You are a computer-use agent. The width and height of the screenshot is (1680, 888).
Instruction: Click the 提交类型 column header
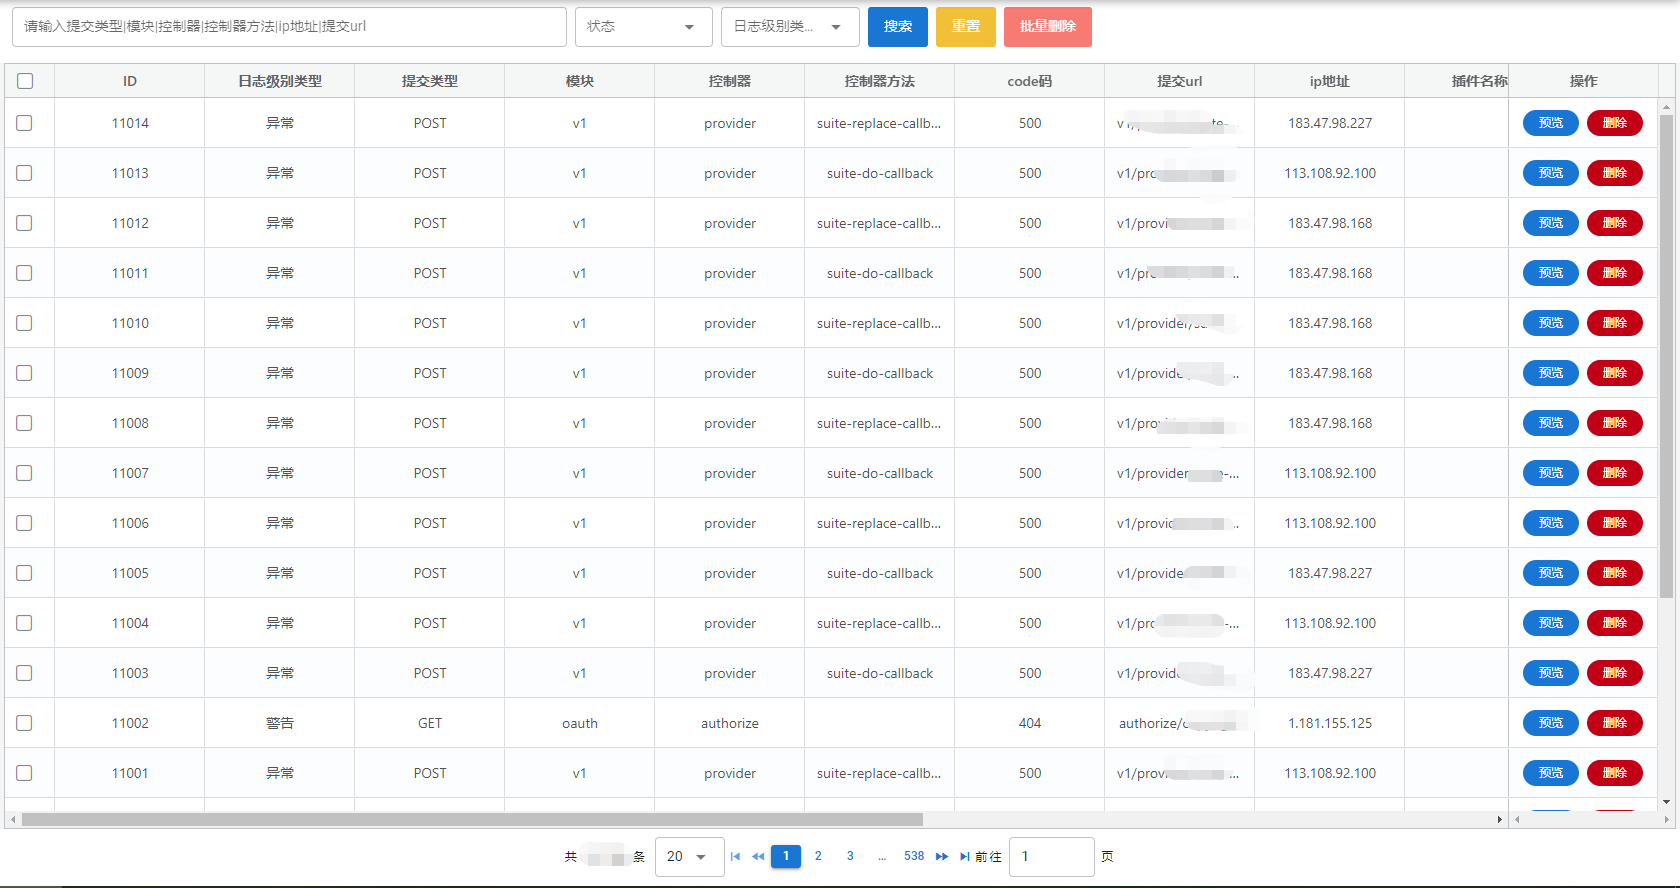tap(430, 81)
